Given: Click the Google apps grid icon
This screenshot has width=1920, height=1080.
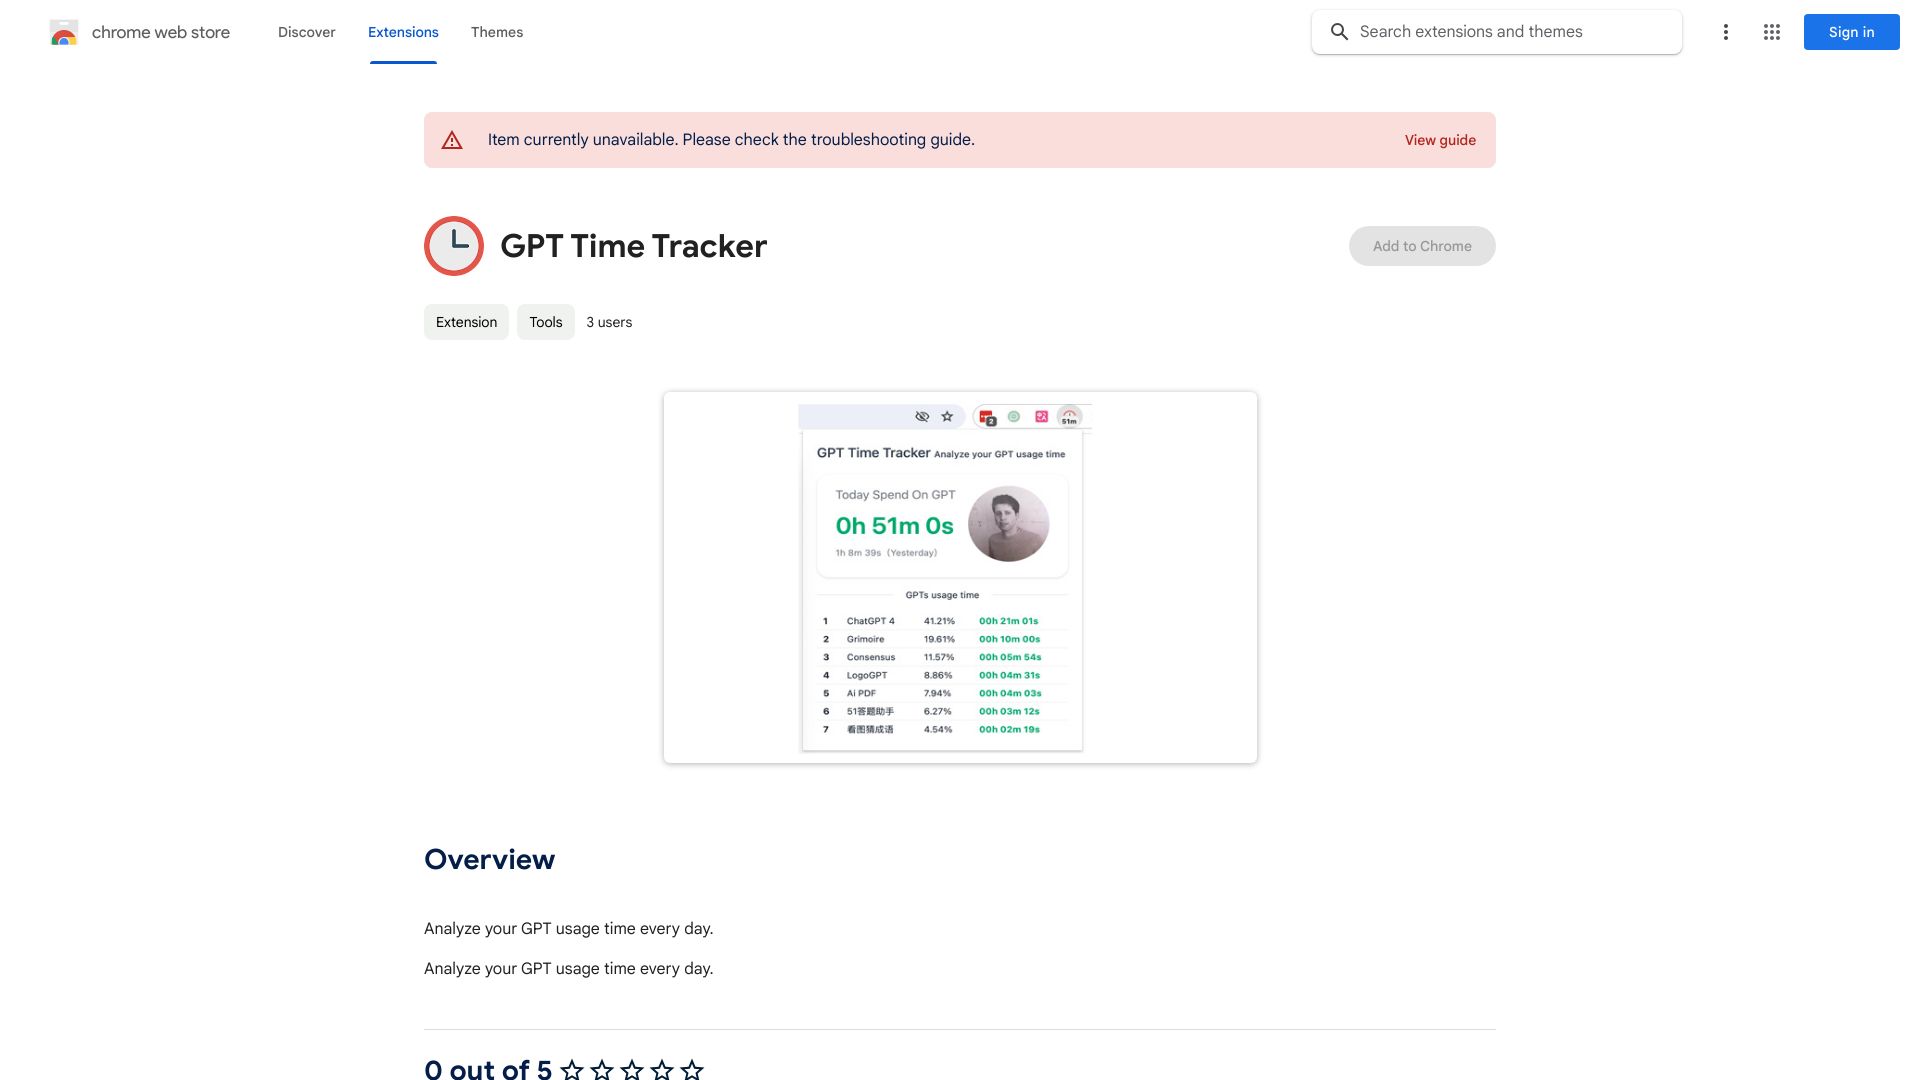Looking at the screenshot, I should point(1771,32).
